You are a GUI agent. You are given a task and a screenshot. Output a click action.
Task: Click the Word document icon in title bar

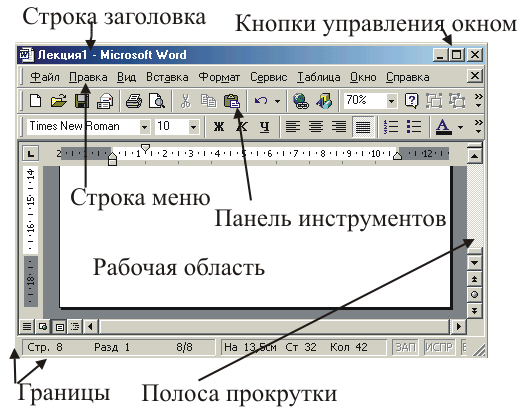[27, 54]
